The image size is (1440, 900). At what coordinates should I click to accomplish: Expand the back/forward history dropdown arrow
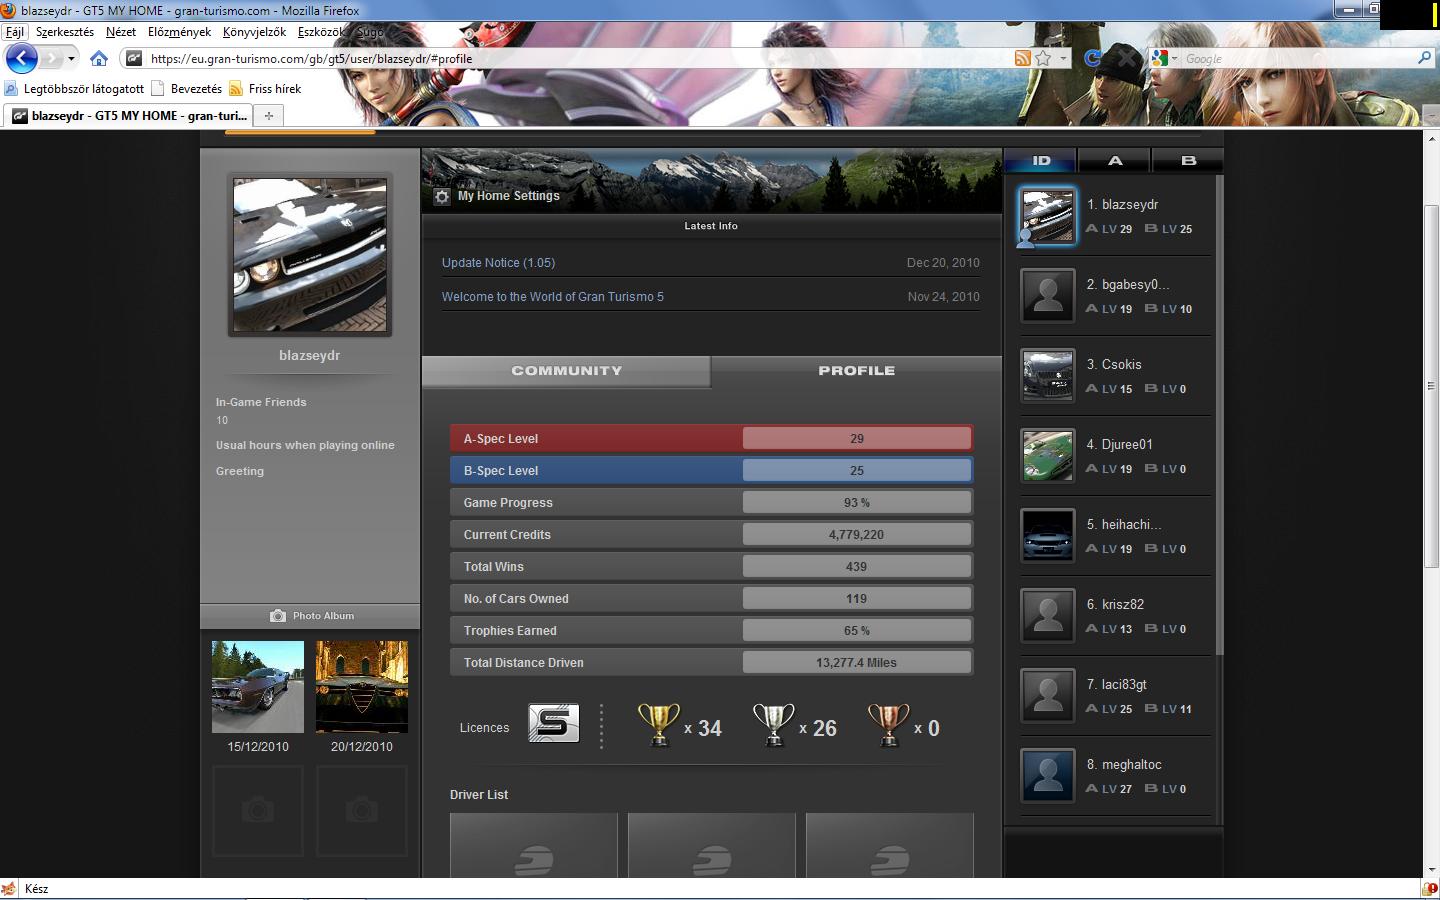71,59
